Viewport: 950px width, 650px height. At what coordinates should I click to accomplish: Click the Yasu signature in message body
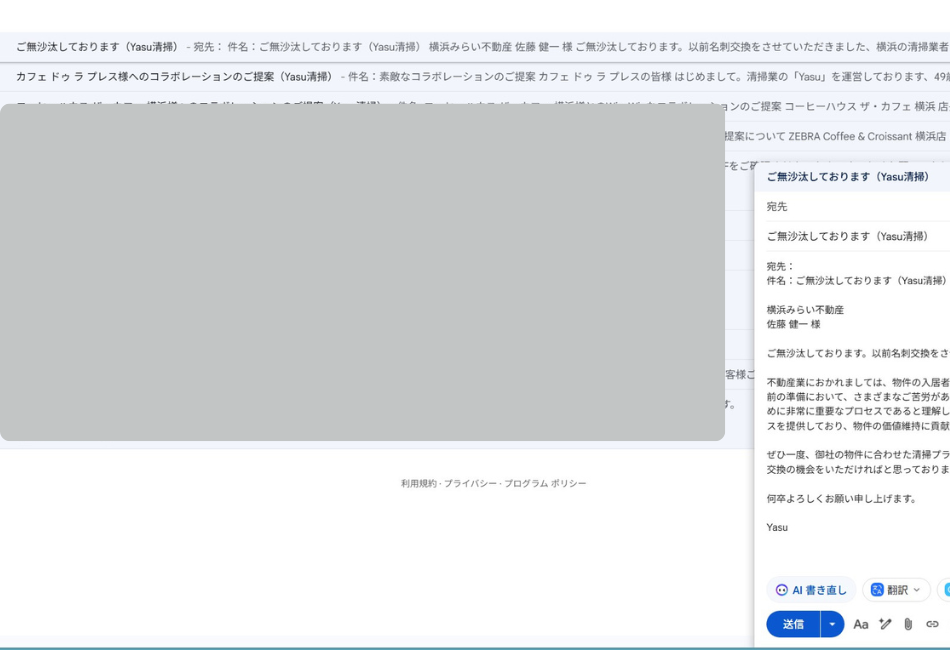tap(777, 527)
